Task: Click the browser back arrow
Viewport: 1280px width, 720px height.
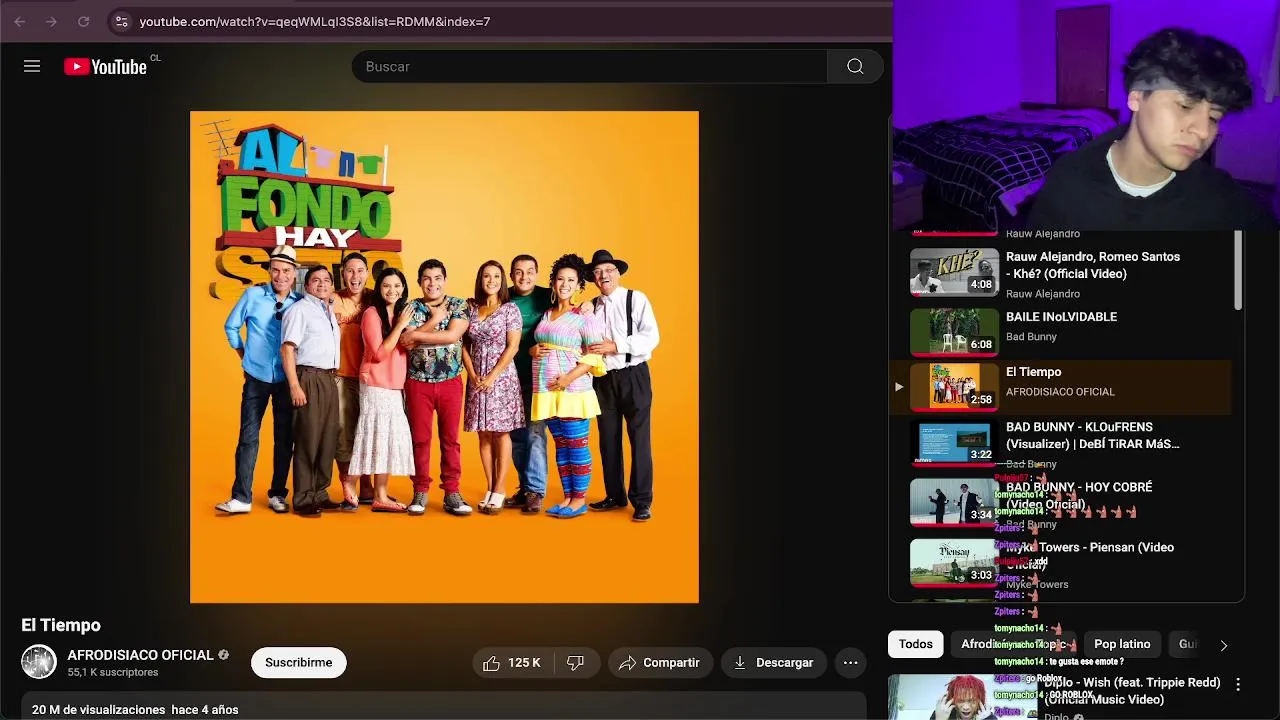Action: 20,21
